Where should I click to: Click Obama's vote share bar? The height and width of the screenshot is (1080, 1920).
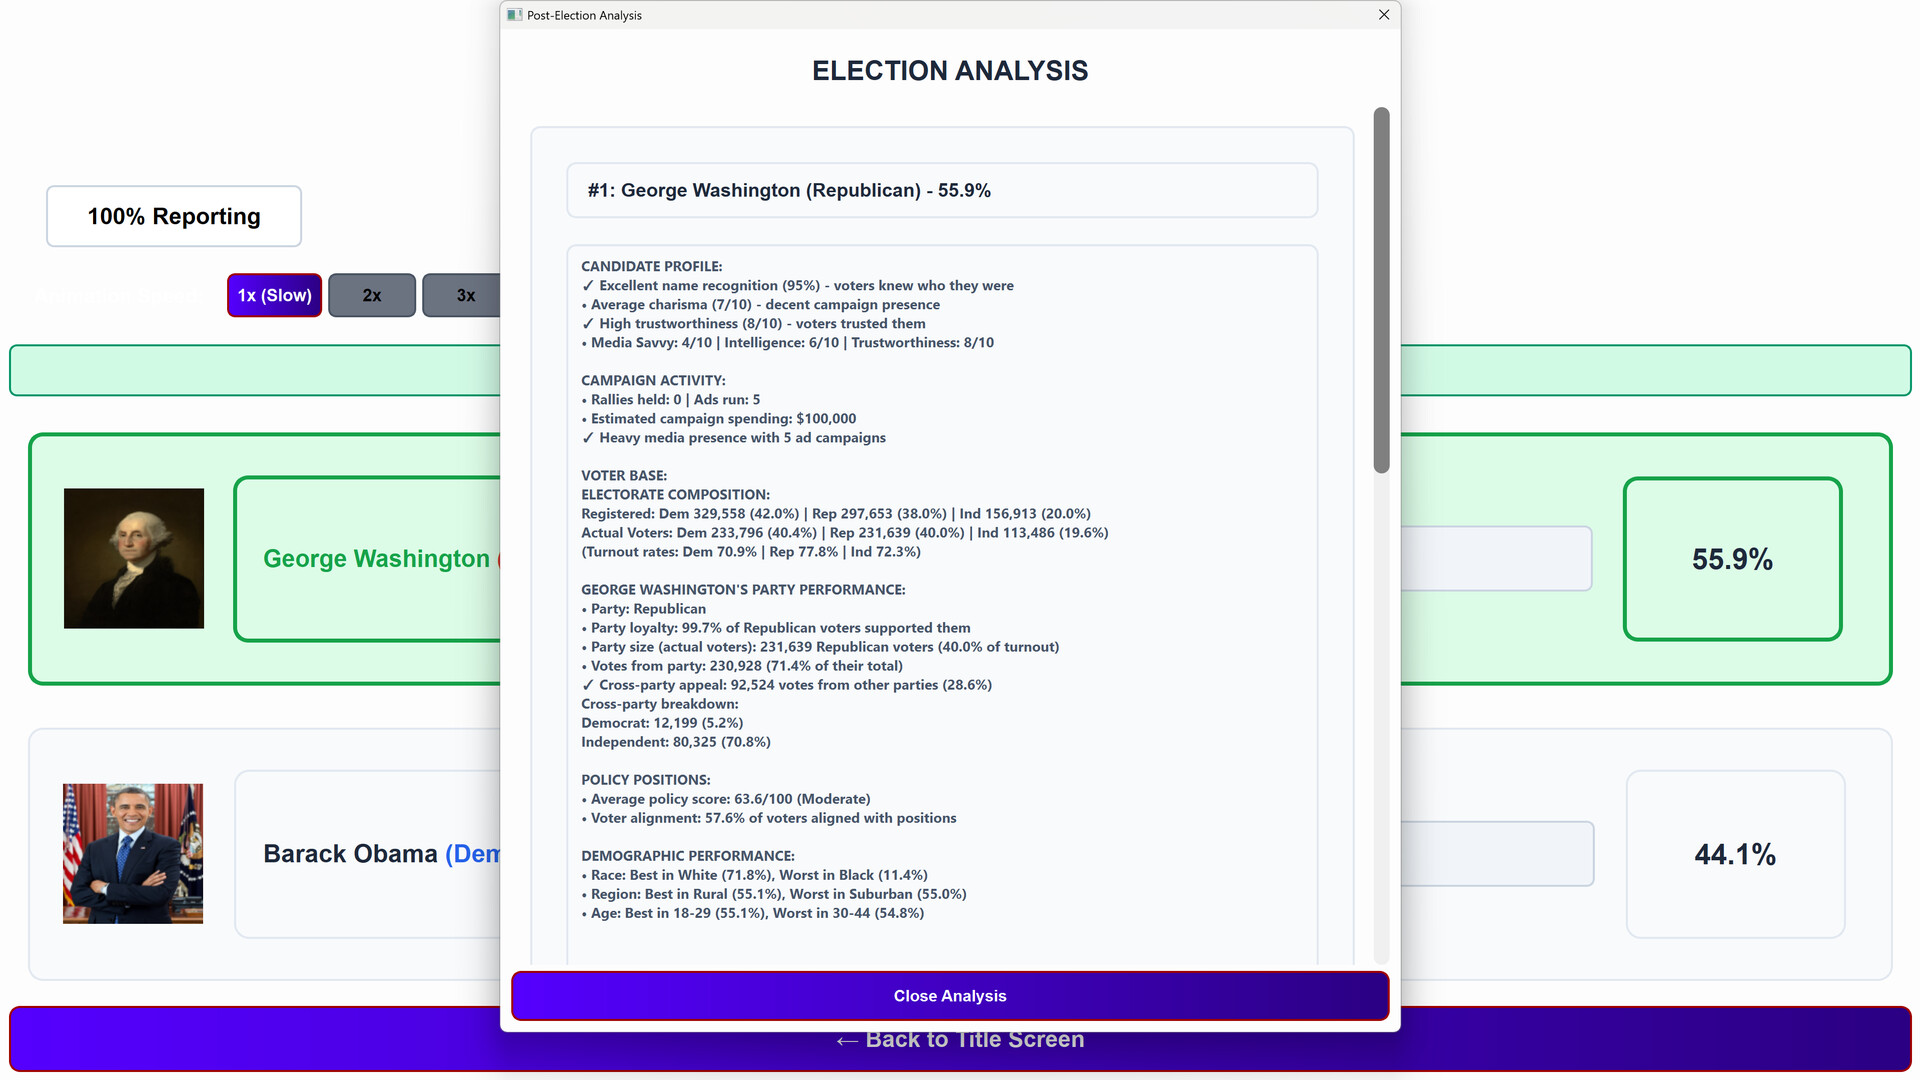tap(1495, 854)
